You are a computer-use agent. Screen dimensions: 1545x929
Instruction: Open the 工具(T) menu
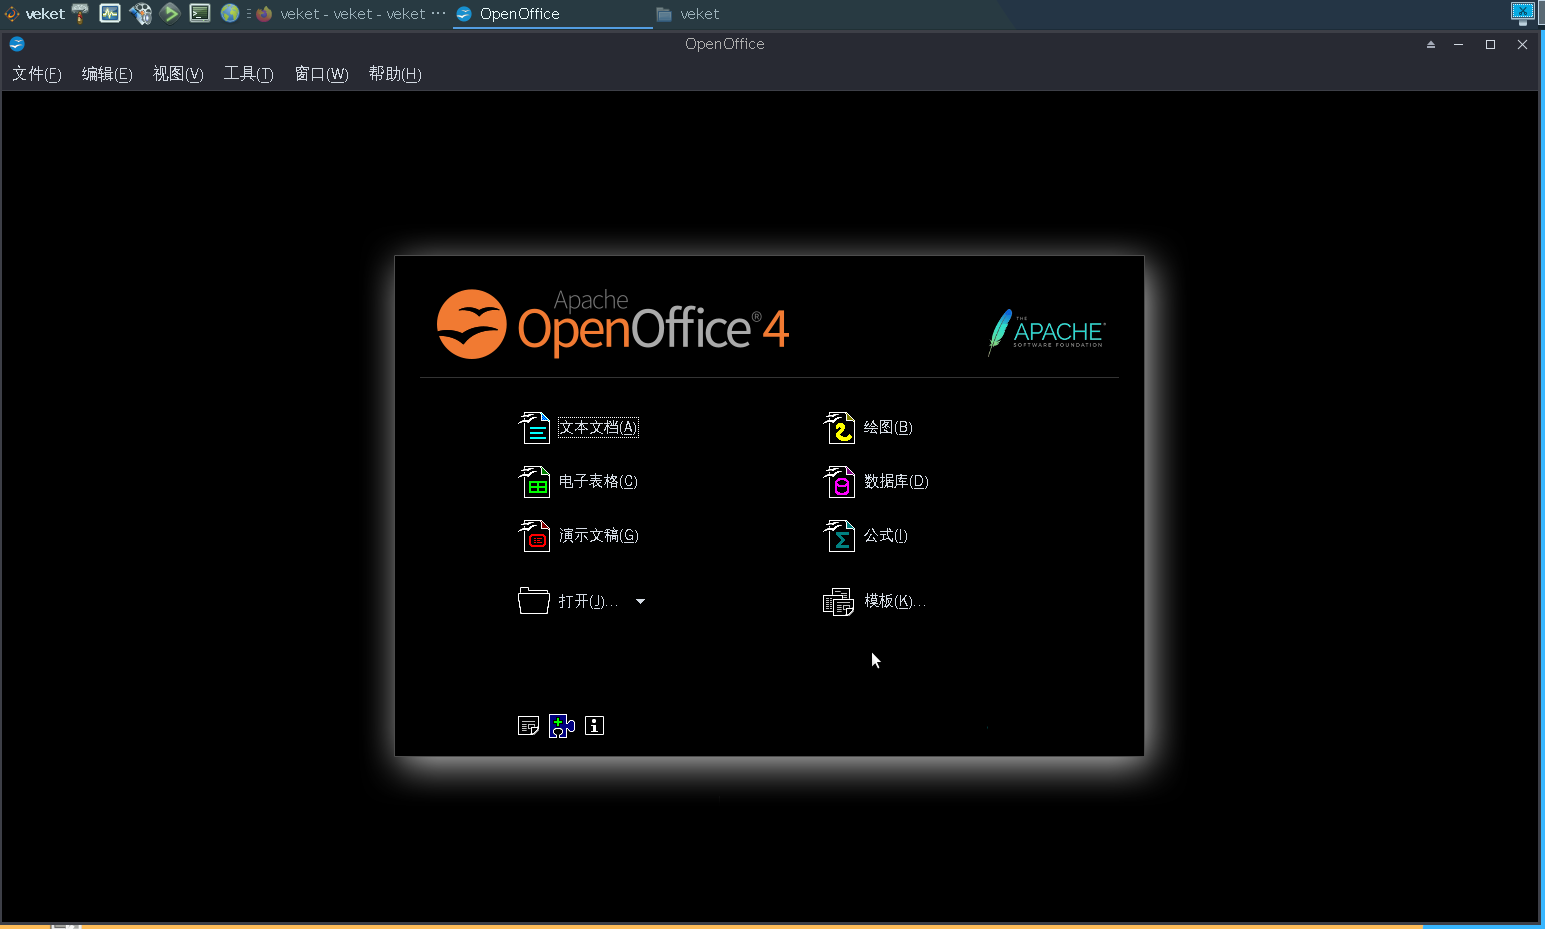(248, 74)
